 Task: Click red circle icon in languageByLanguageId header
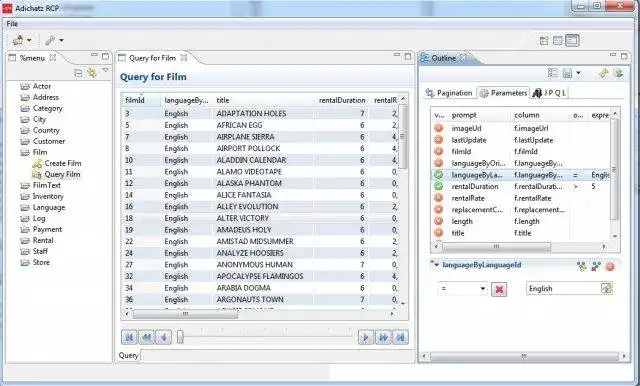610,266
